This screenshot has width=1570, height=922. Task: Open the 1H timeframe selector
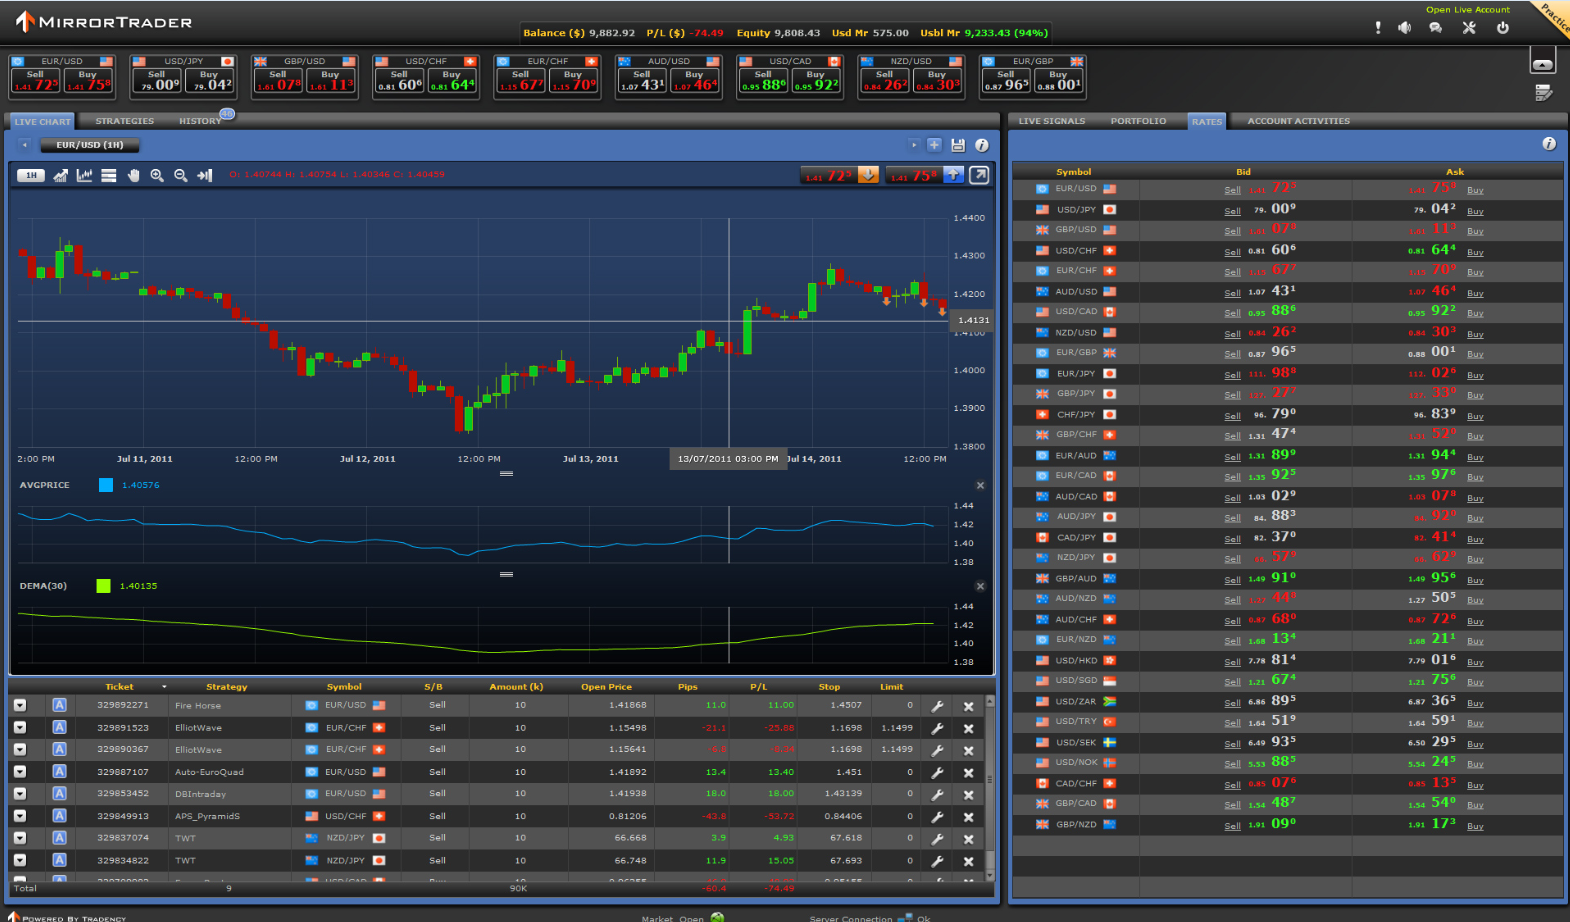click(31, 175)
